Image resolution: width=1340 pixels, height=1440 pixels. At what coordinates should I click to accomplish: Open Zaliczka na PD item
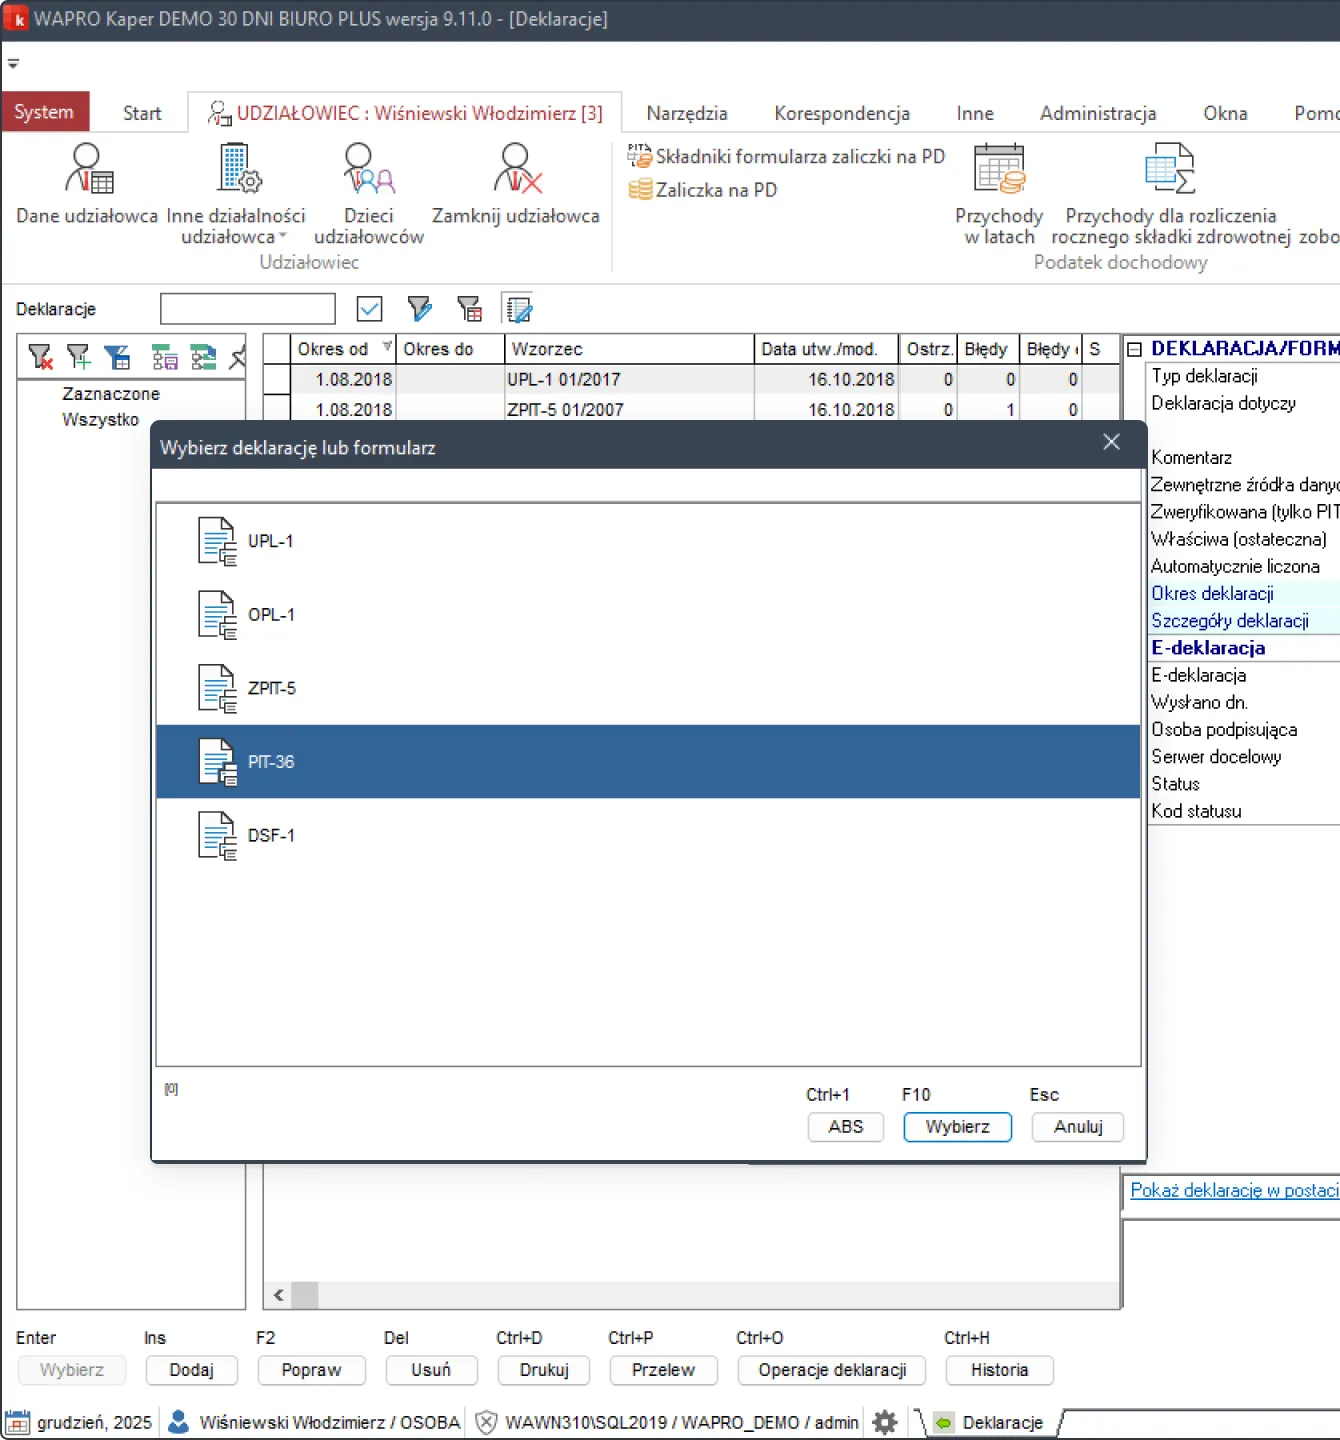[703, 189]
